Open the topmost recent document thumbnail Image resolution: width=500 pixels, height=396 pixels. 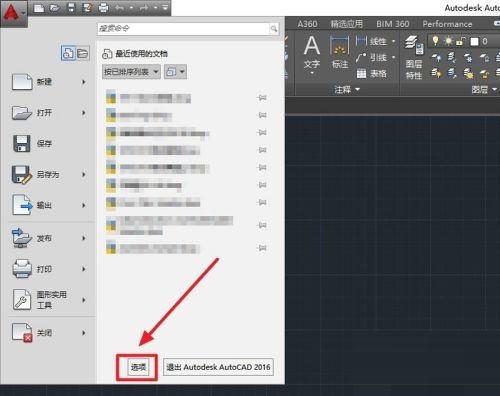pyautogui.click(x=111, y=97)
